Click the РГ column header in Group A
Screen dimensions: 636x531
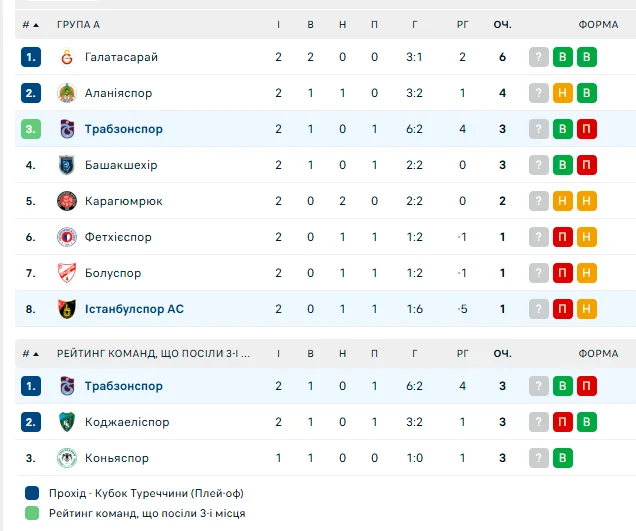[x=463, y=24]
